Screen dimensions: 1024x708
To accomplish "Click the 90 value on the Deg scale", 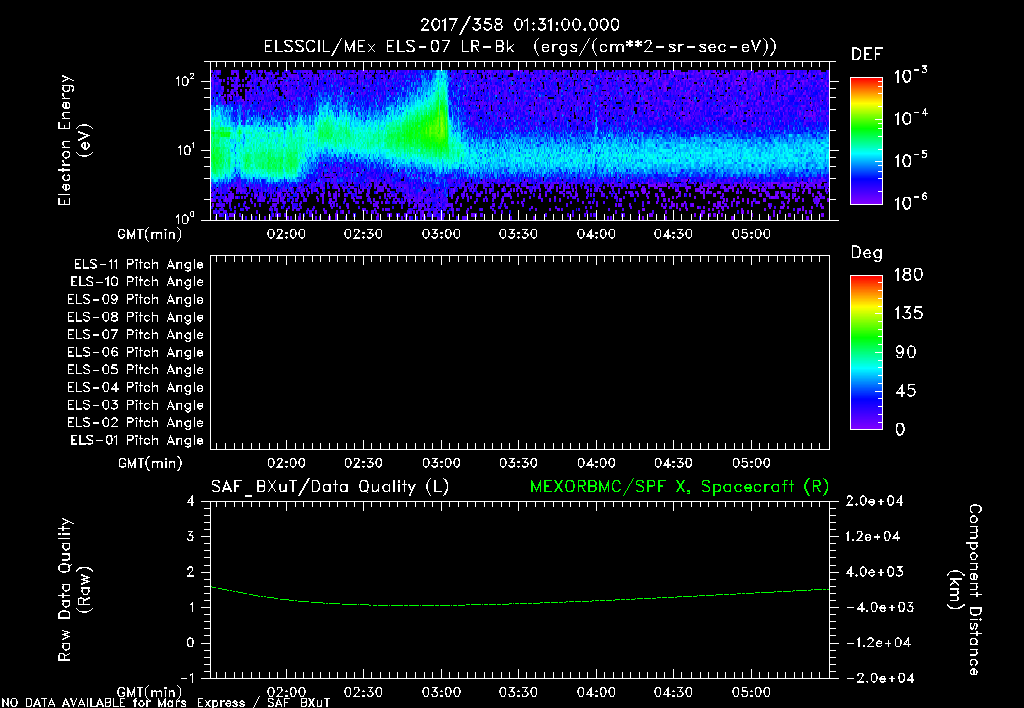I will click(906, 353).
